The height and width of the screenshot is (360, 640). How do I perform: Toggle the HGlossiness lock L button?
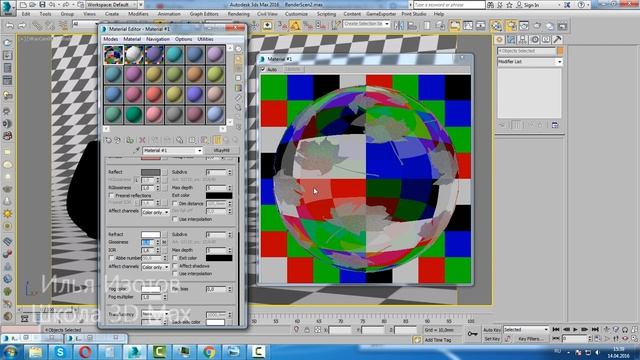(137, 180)
